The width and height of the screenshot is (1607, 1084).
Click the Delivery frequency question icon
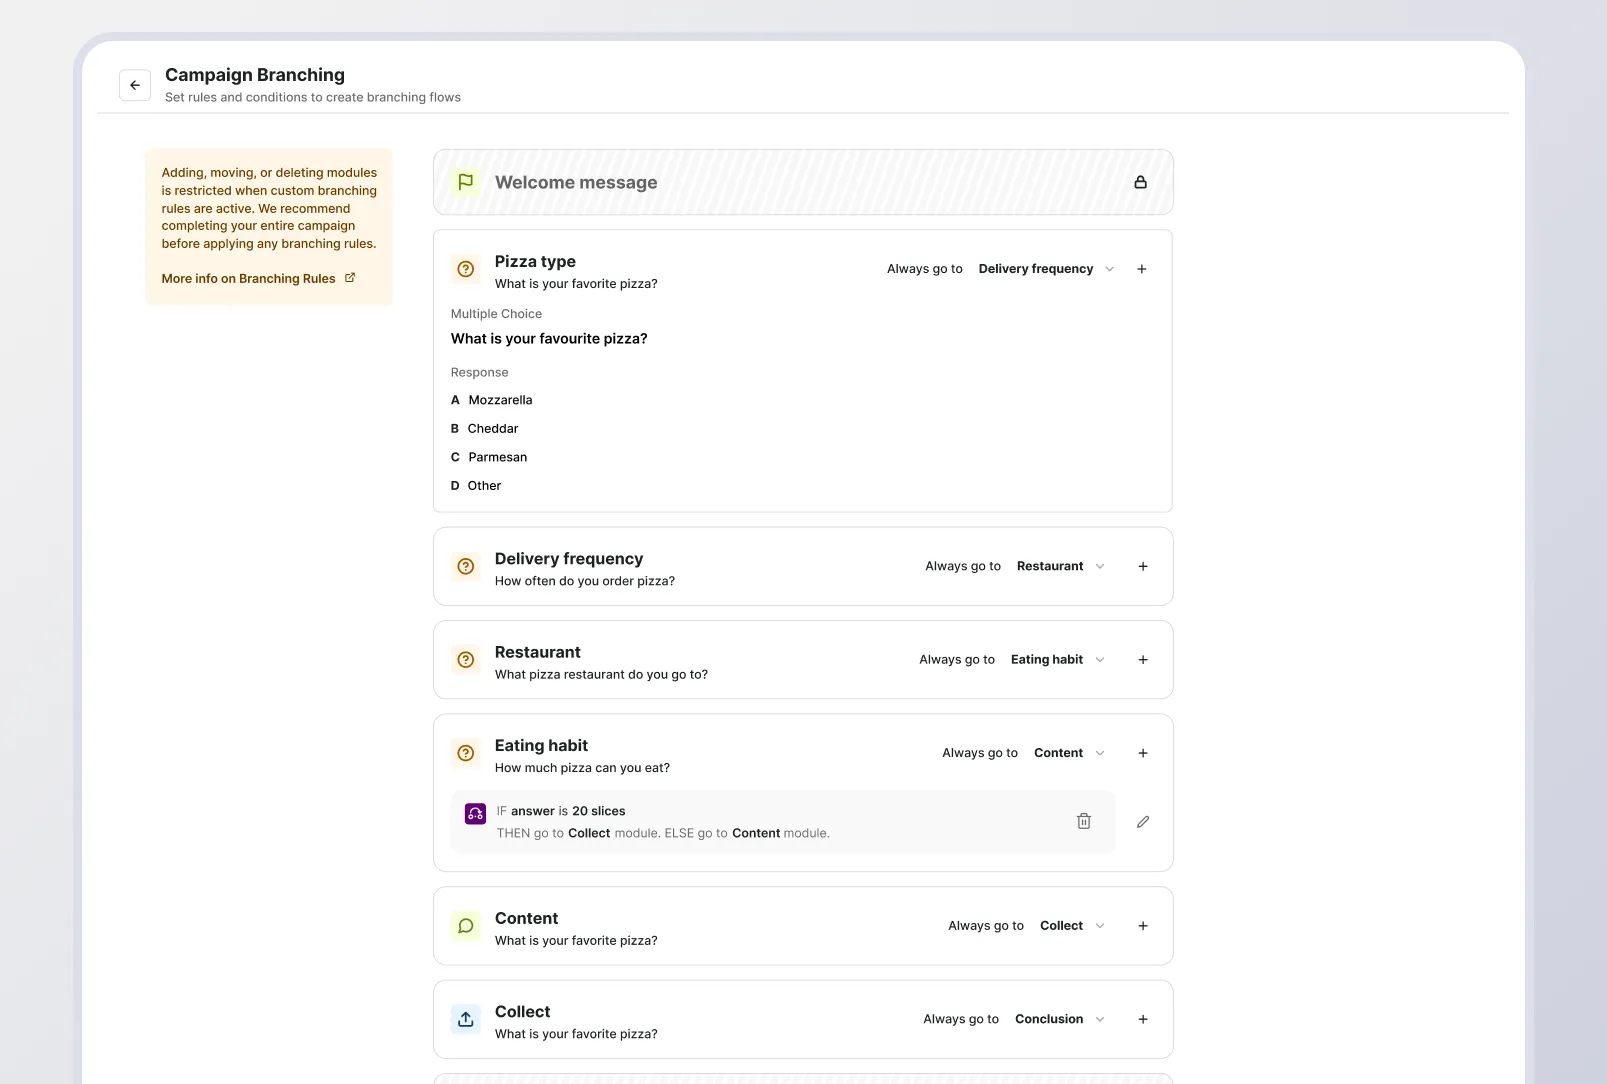[465, 566]
